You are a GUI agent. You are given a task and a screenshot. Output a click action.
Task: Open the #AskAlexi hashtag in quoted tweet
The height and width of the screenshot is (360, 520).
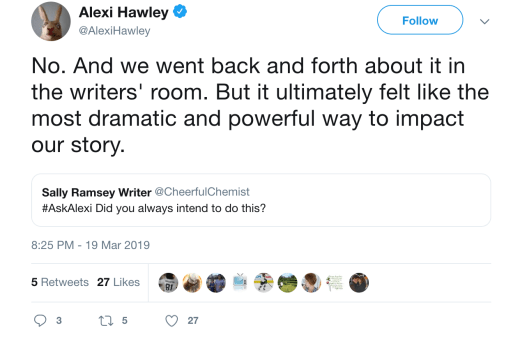(67, 208)
